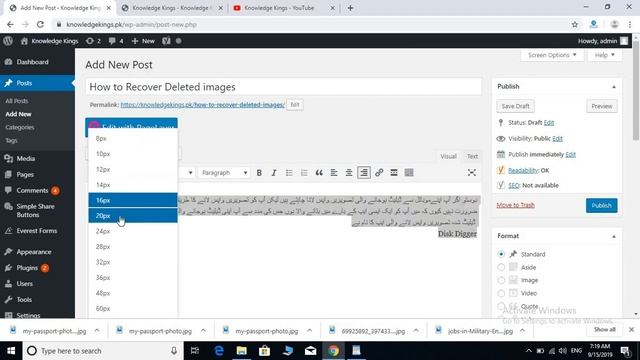
Task: Insert a bulleted list
Action: coord(289,173)
